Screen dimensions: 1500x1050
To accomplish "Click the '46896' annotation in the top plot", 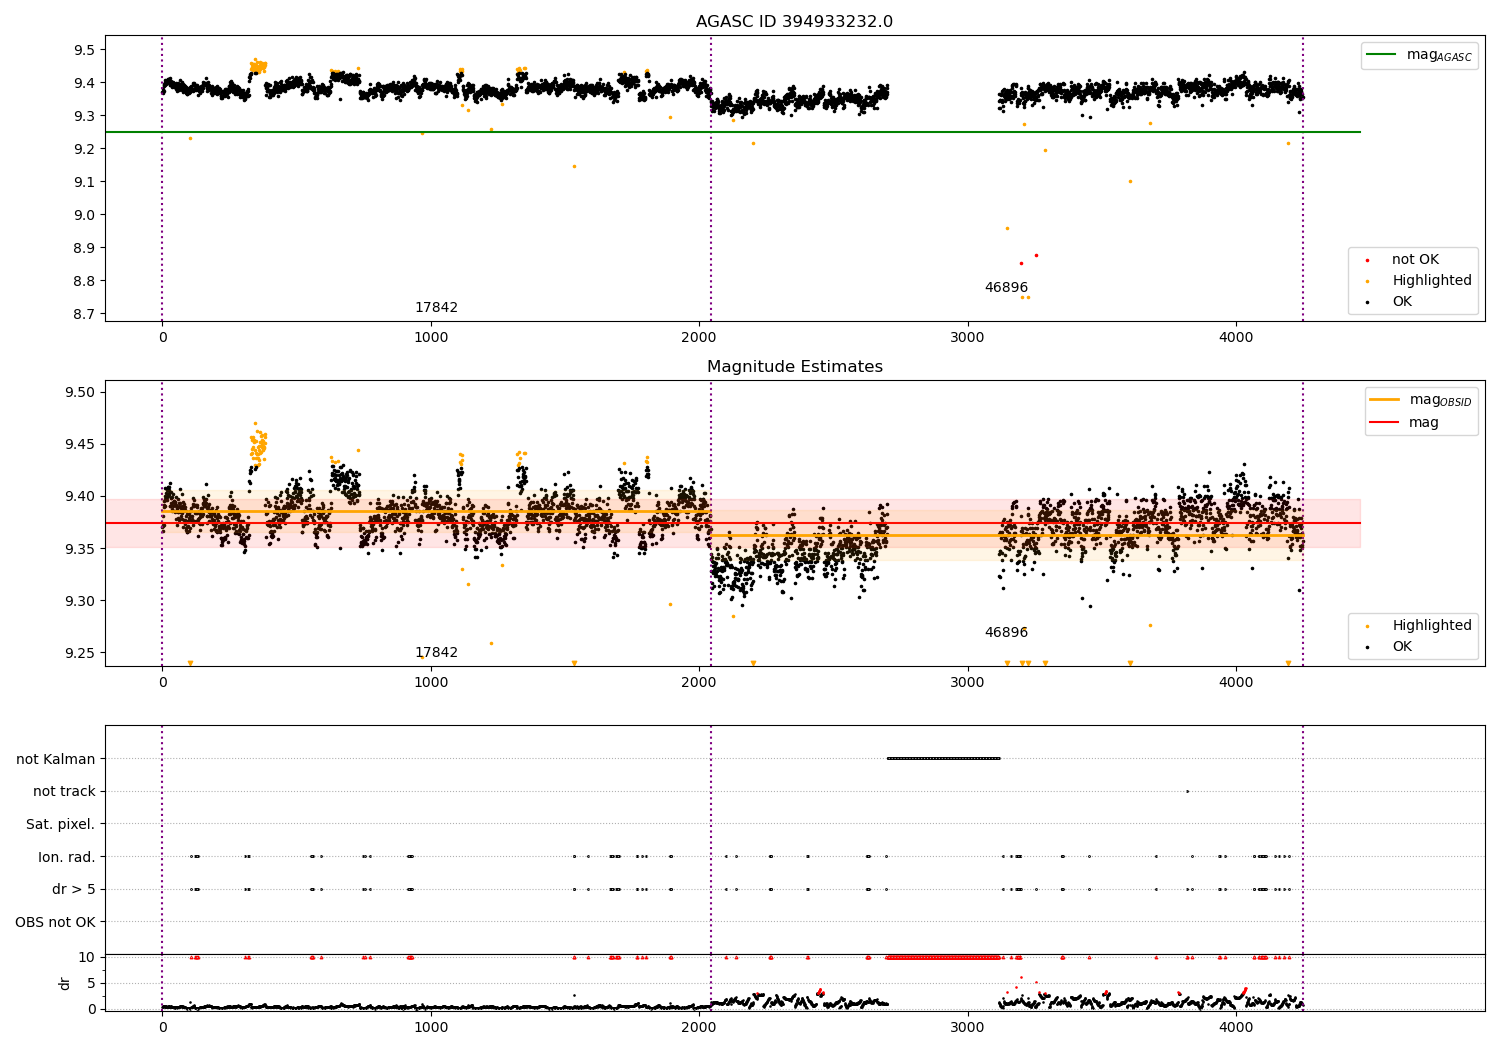I will click(1006, 288).
